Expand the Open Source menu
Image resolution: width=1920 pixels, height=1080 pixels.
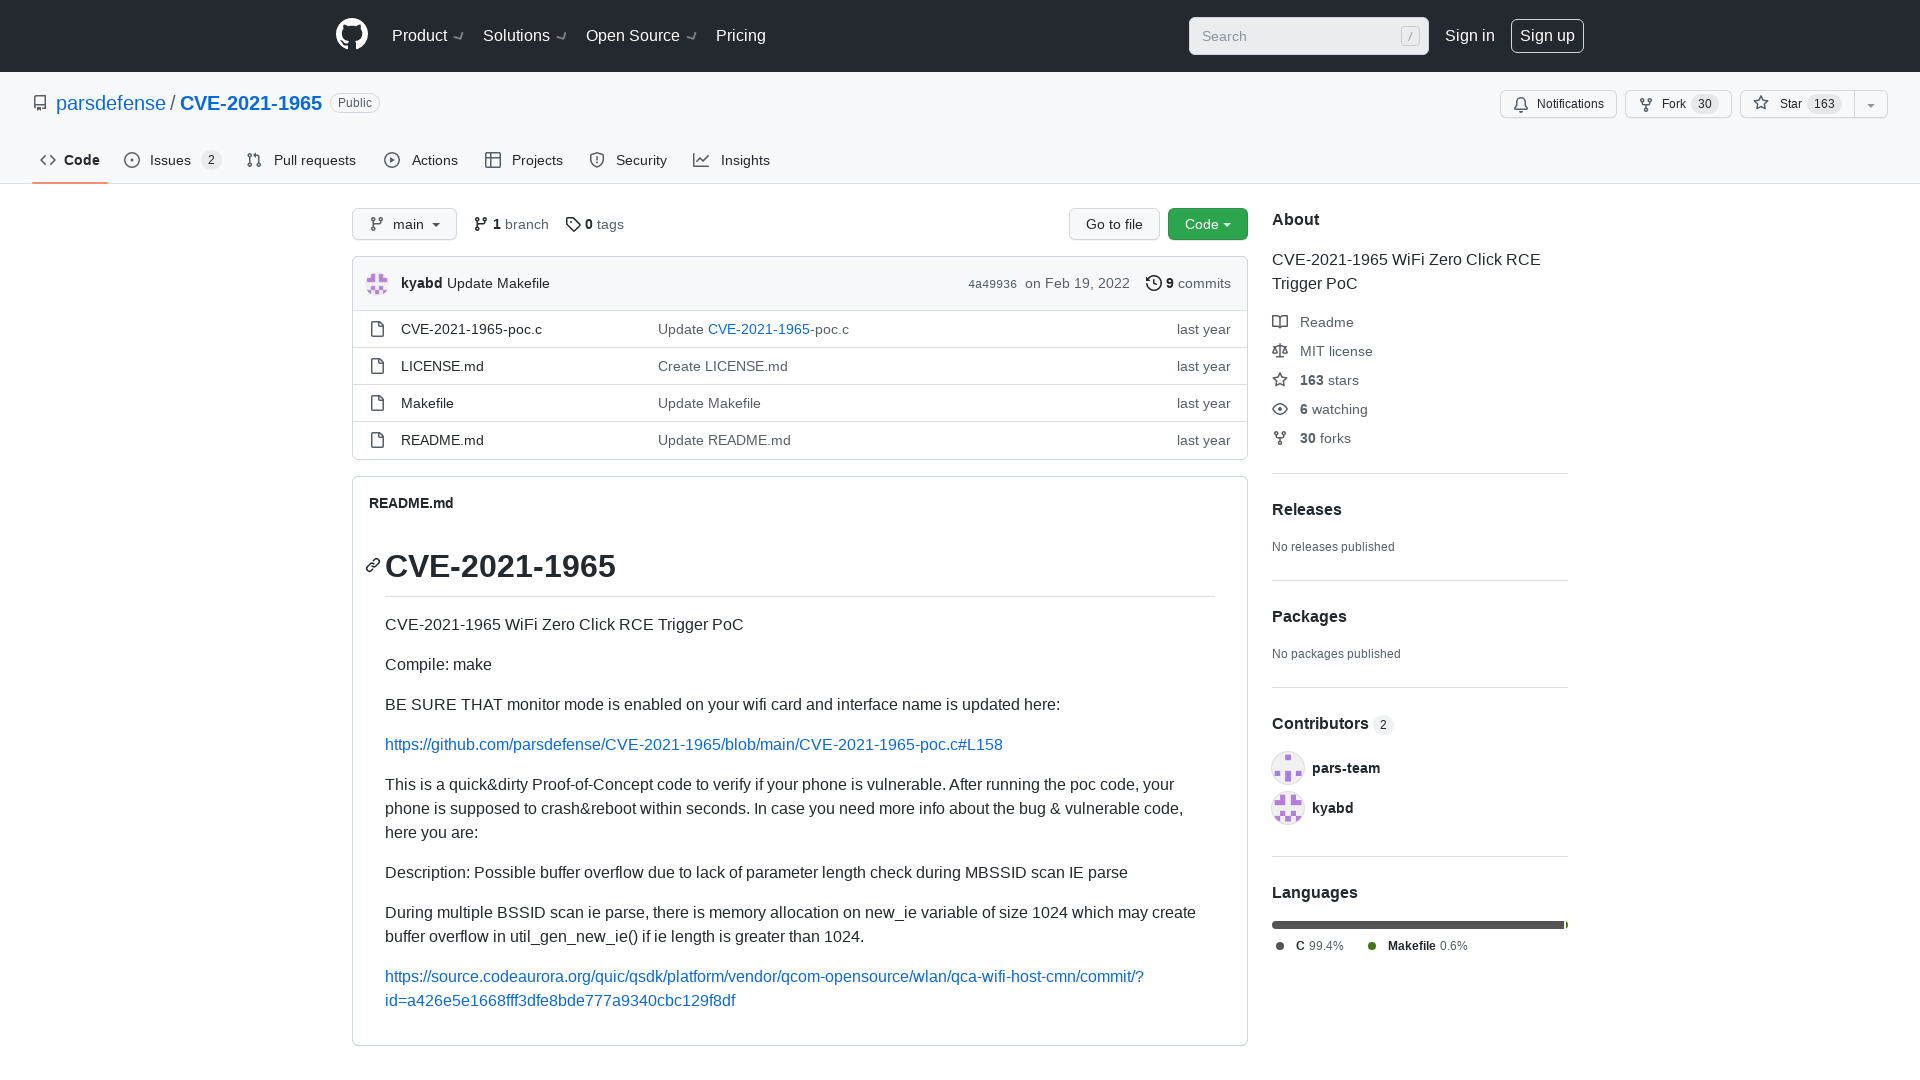(x=641, y=36)
